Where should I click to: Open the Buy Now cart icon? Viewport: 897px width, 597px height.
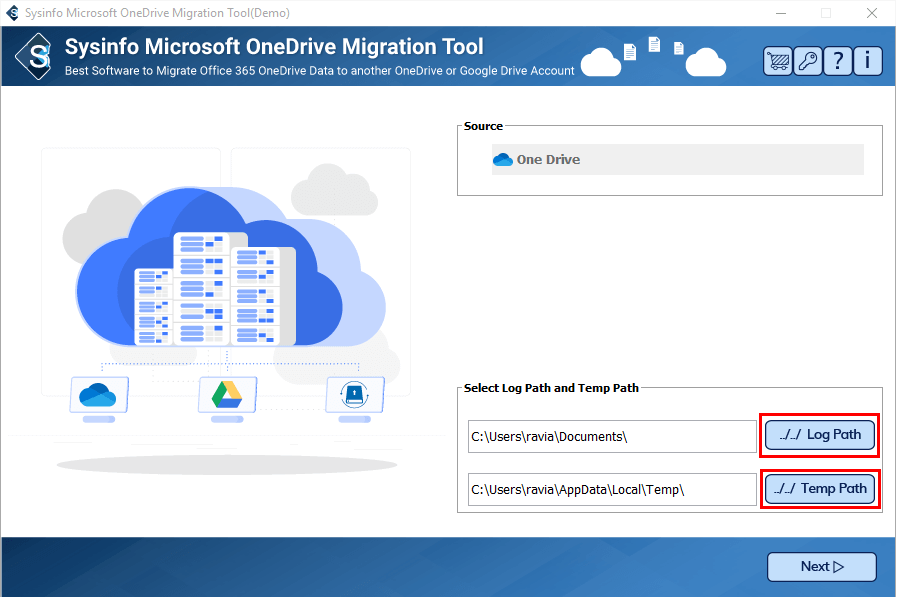click(x=777, y=61)
